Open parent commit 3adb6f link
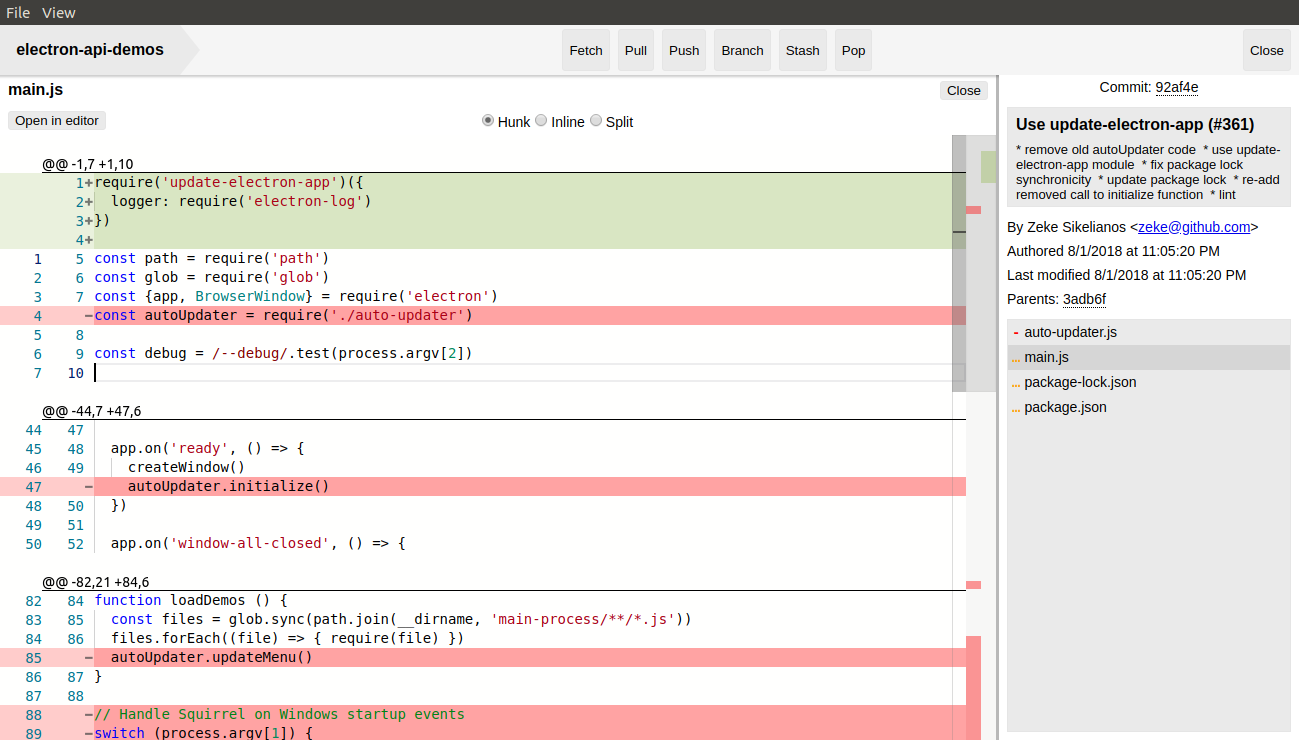1299x740 pixels. pyautogui.click(x=1084, y=299)
